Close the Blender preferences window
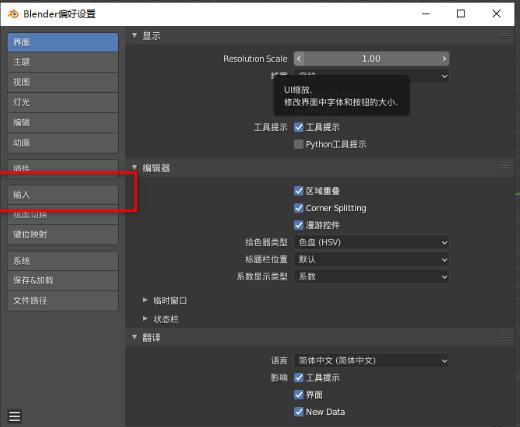The image size is (520, 427). pyautogui.click(x=496, y=14)
